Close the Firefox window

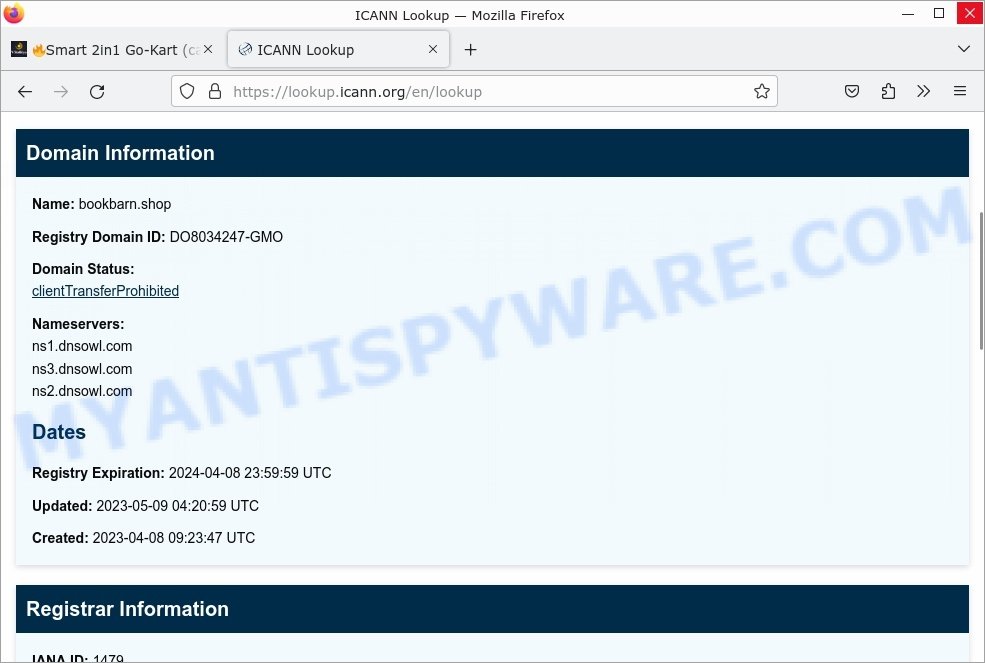tap(969, 13)
